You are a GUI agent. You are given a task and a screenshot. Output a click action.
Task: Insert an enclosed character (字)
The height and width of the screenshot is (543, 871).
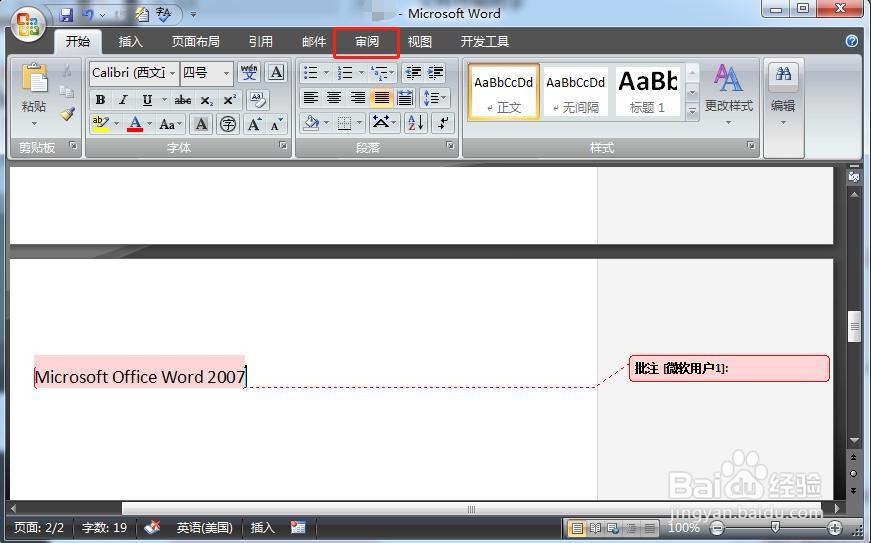click(227, 124)
